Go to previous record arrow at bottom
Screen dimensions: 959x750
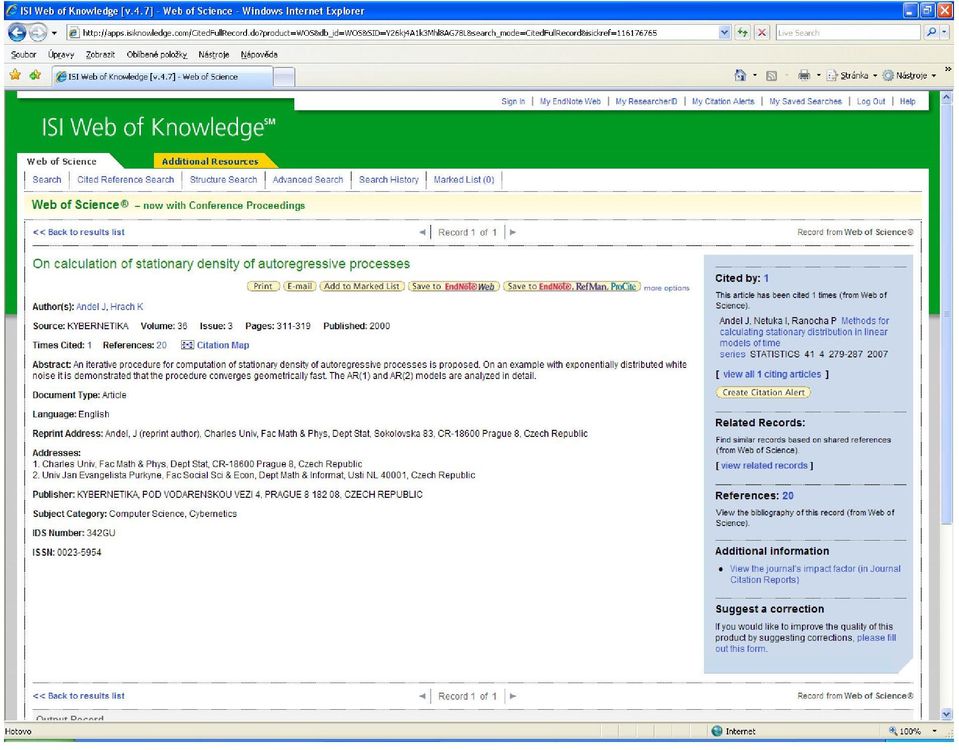[422, 696]
